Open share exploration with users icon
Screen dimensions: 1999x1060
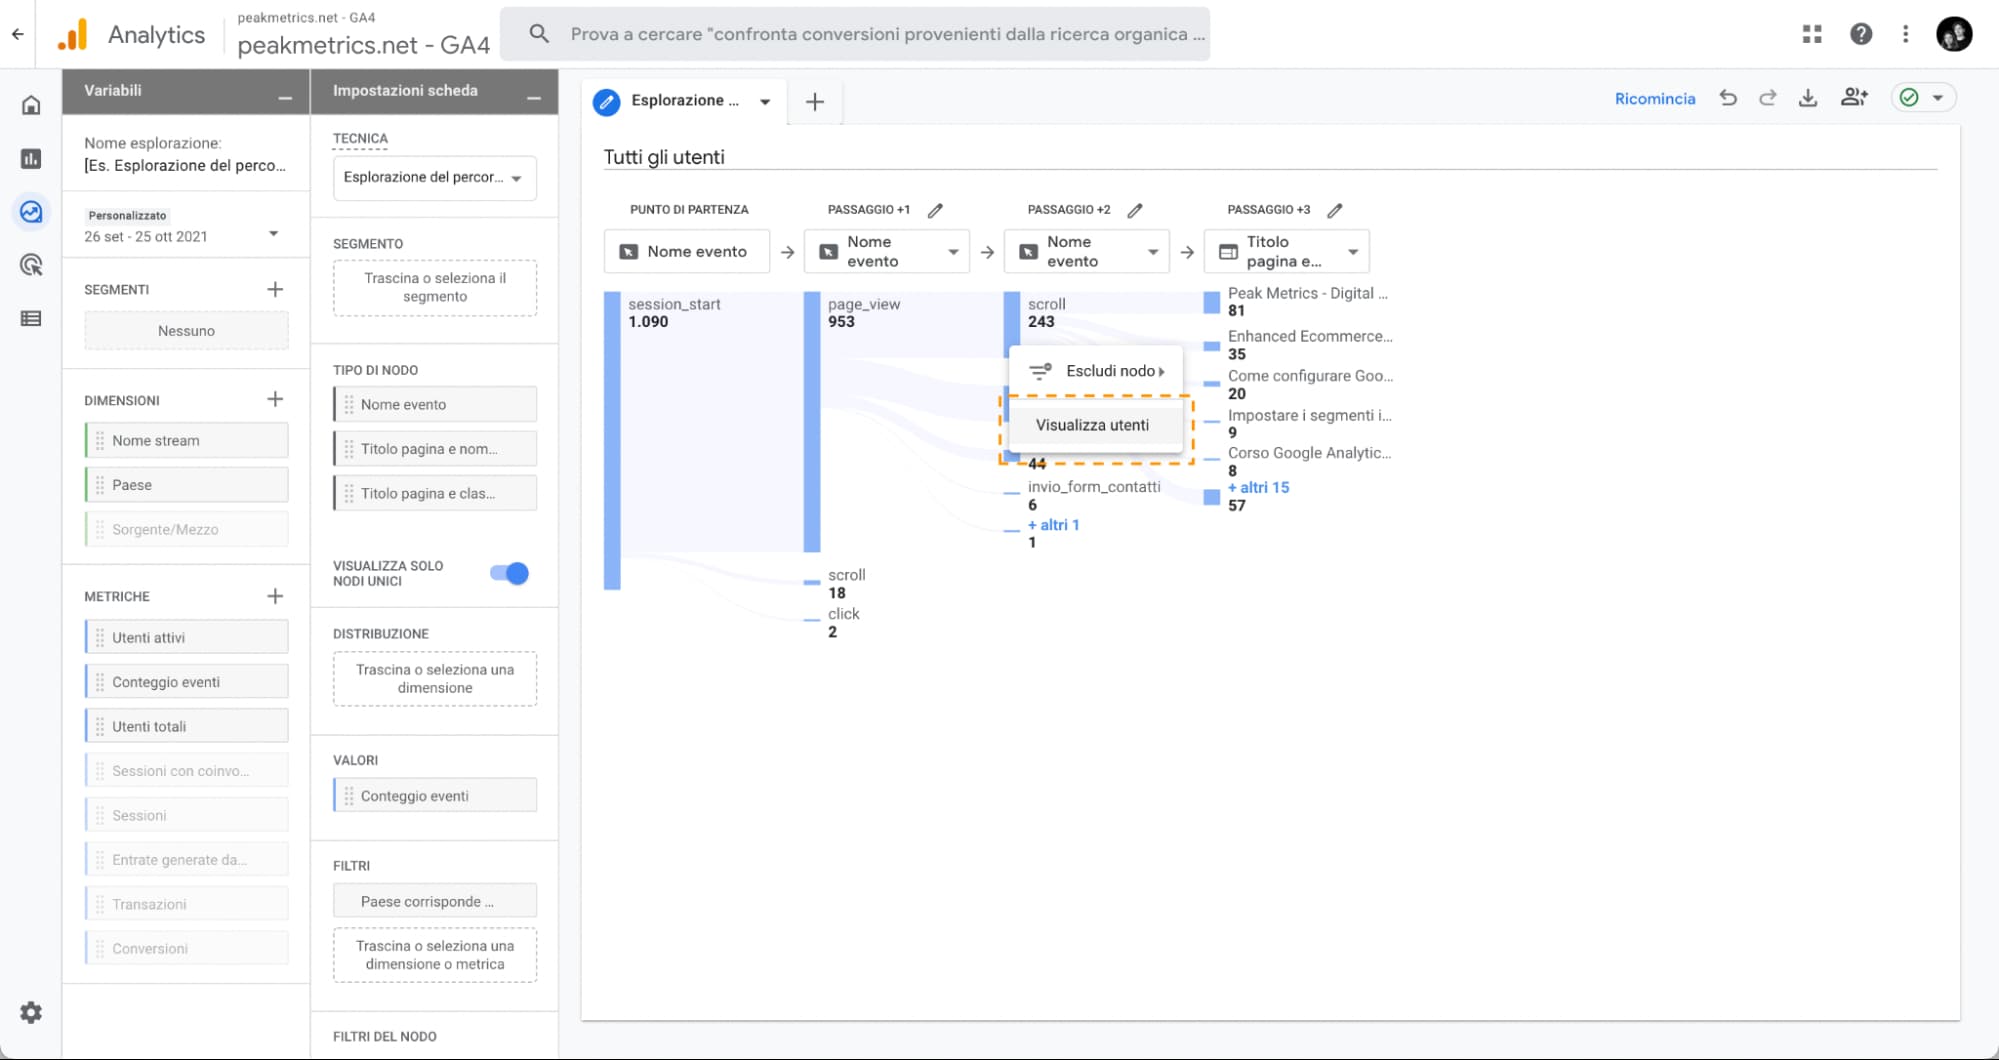click(1853, 97)
